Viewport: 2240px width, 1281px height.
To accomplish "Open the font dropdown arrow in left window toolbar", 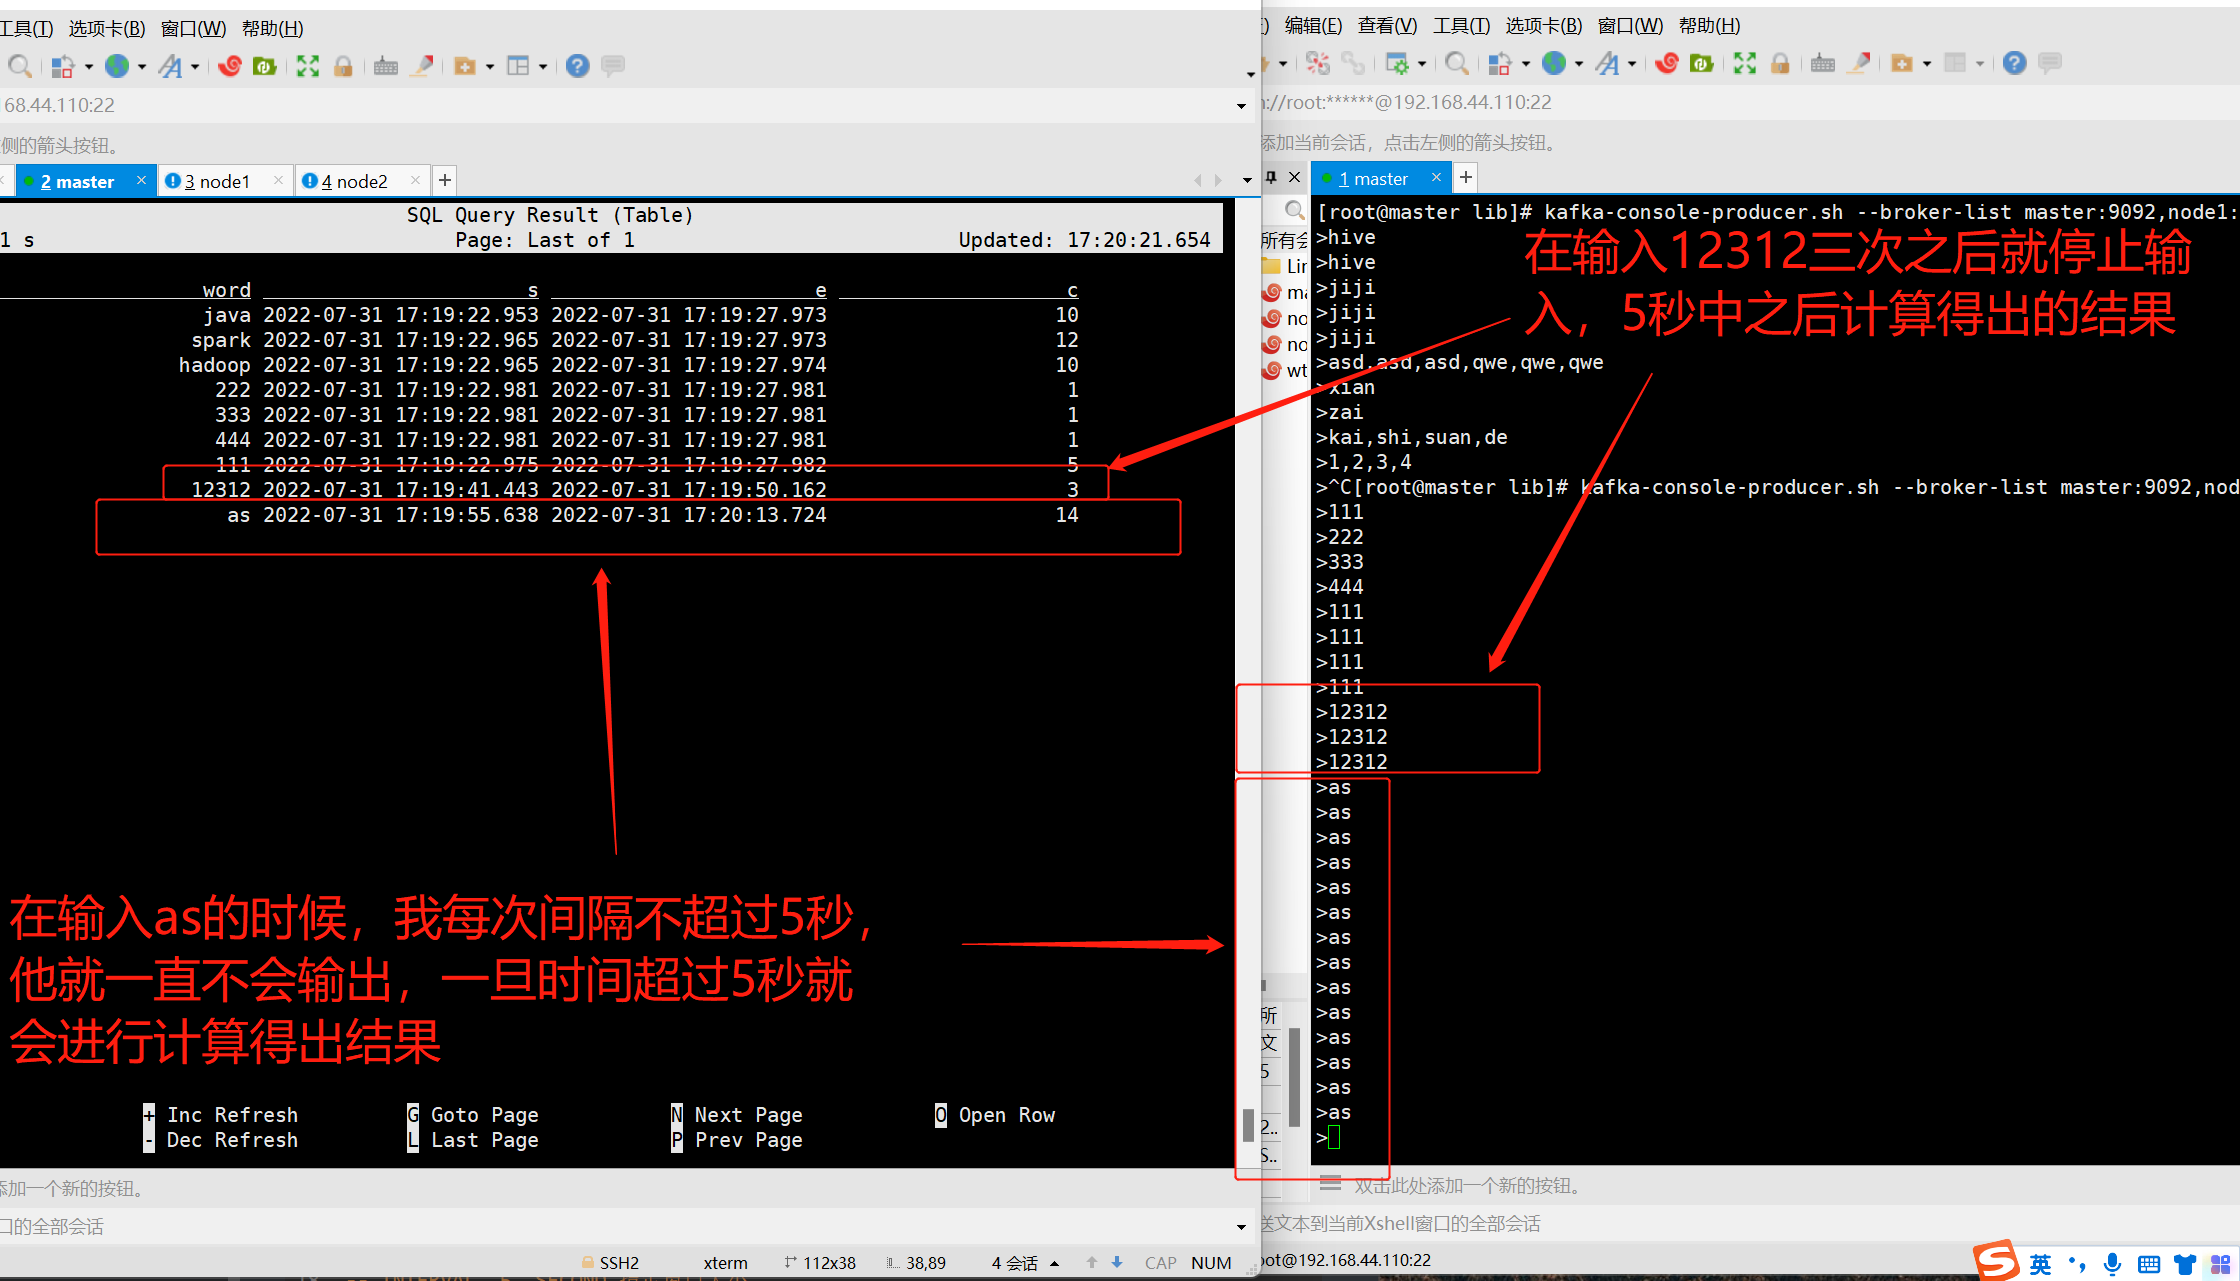I will tap(195, 67).
